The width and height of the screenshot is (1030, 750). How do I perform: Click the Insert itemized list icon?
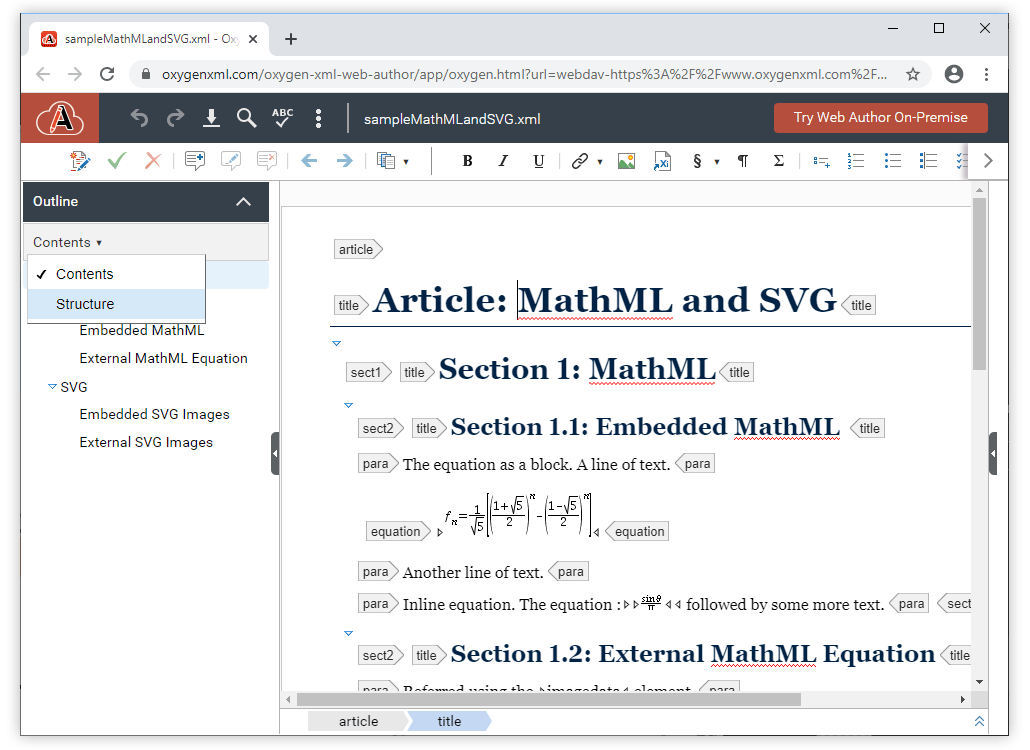click(893, 161)
